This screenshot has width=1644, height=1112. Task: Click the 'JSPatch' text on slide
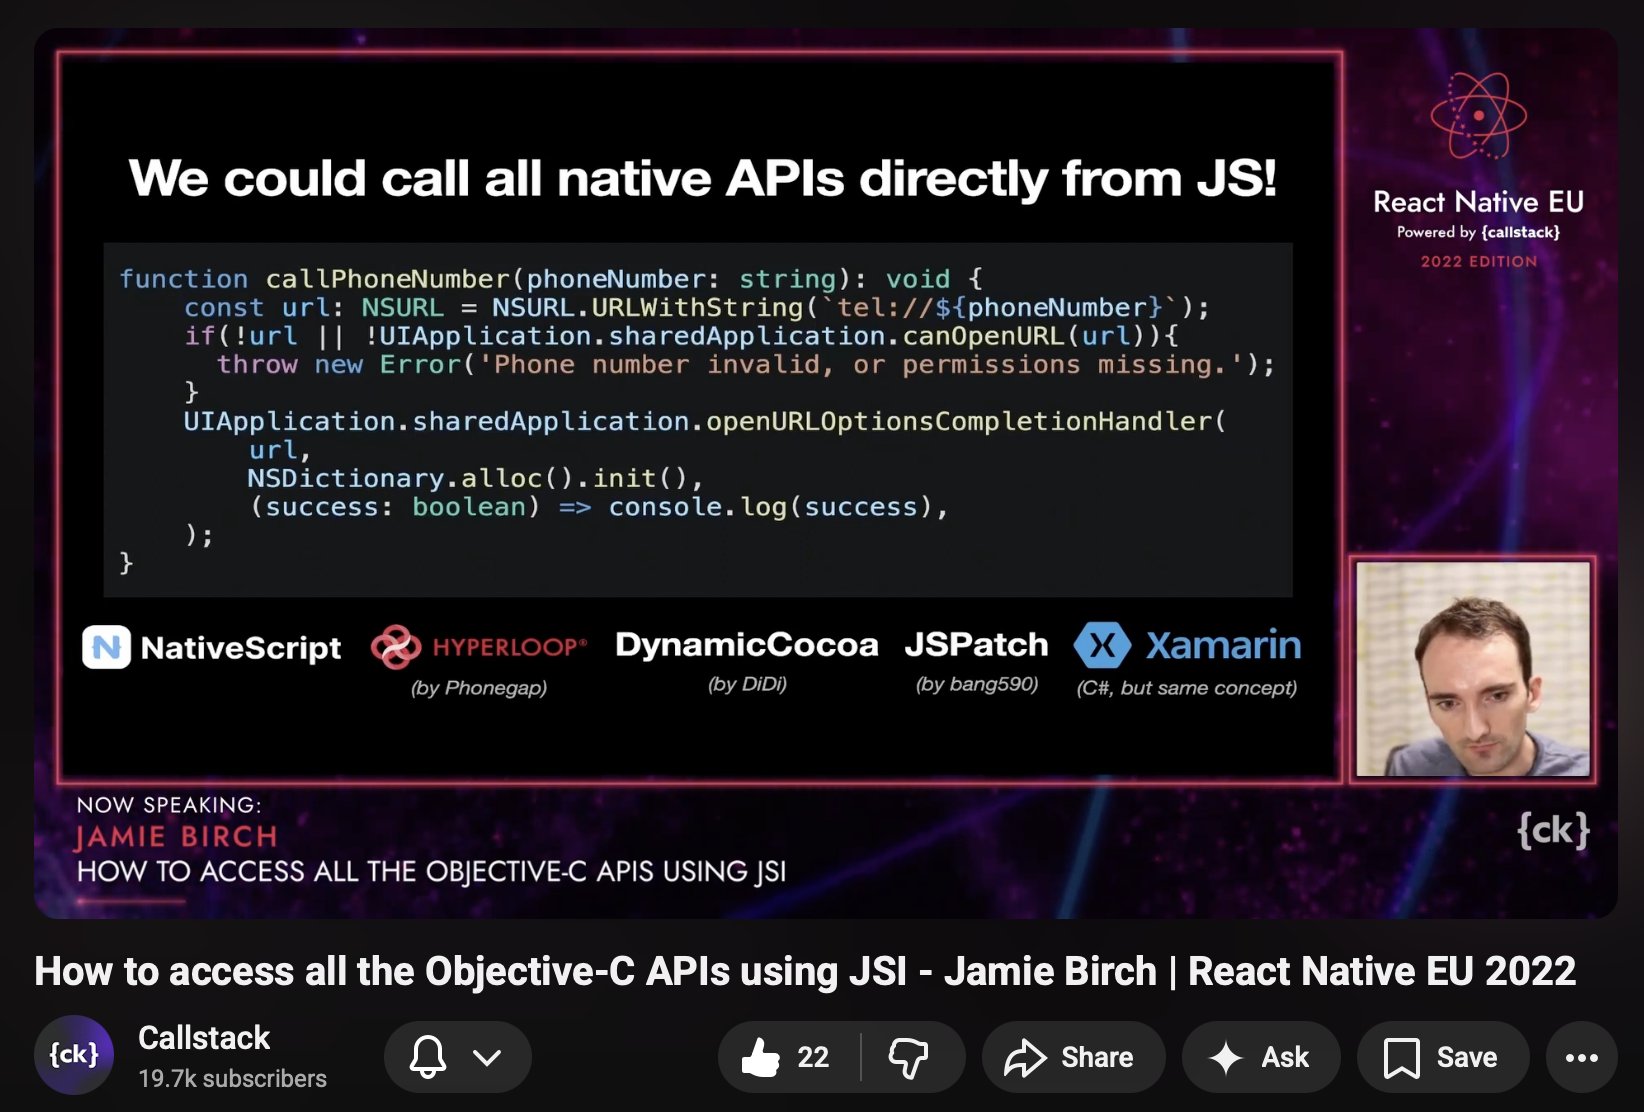click(x=977, y=645)
